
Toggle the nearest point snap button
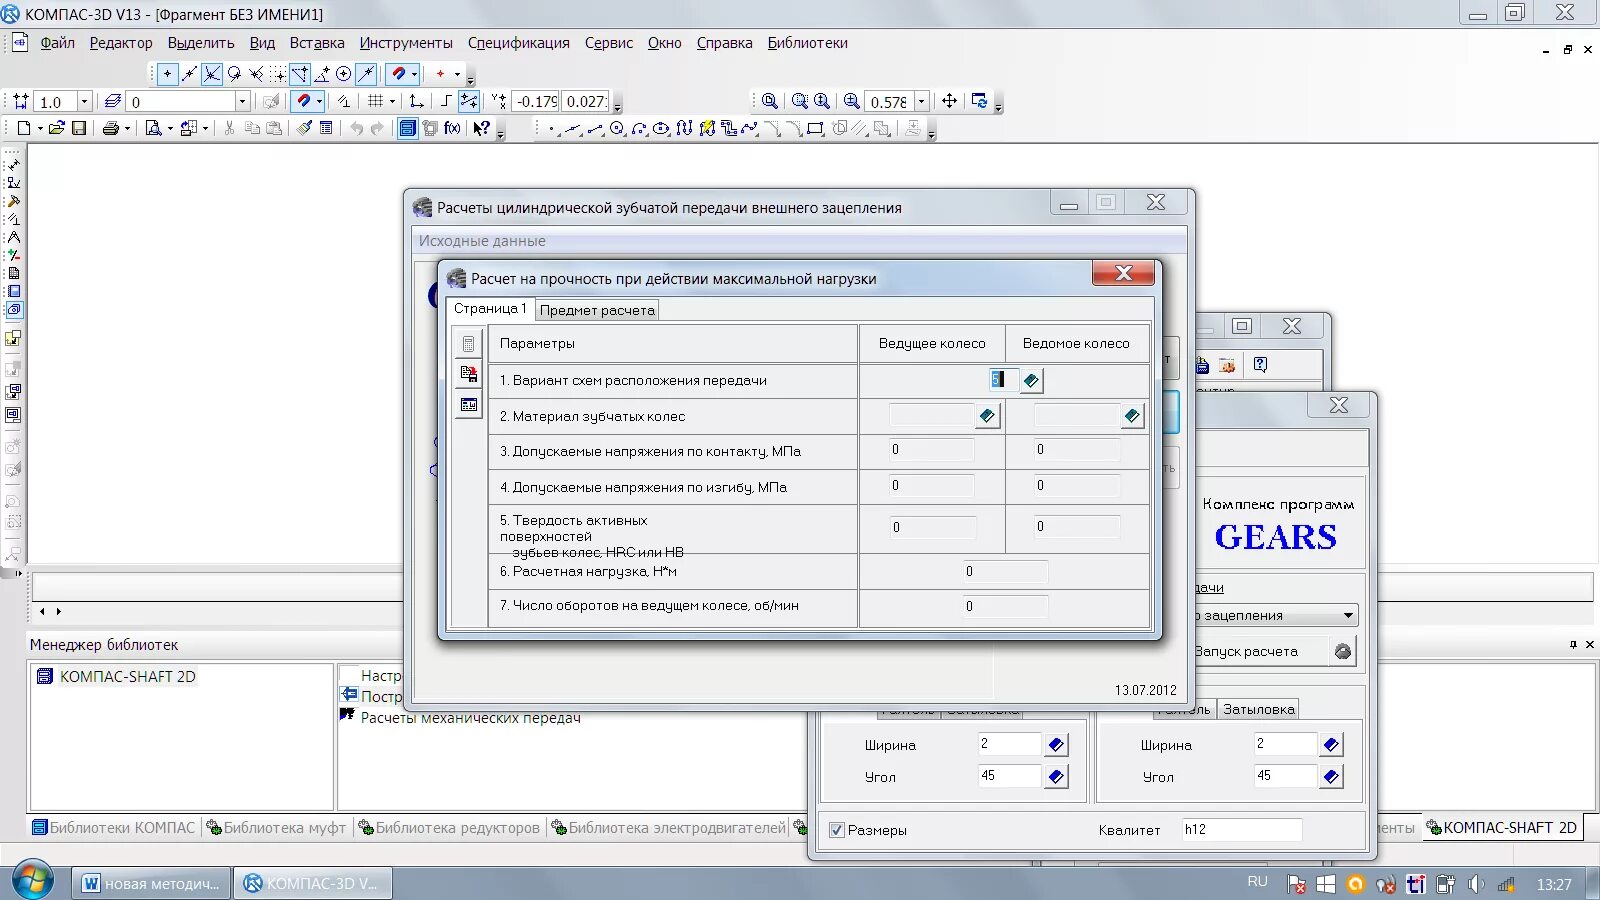pos(167,74)
